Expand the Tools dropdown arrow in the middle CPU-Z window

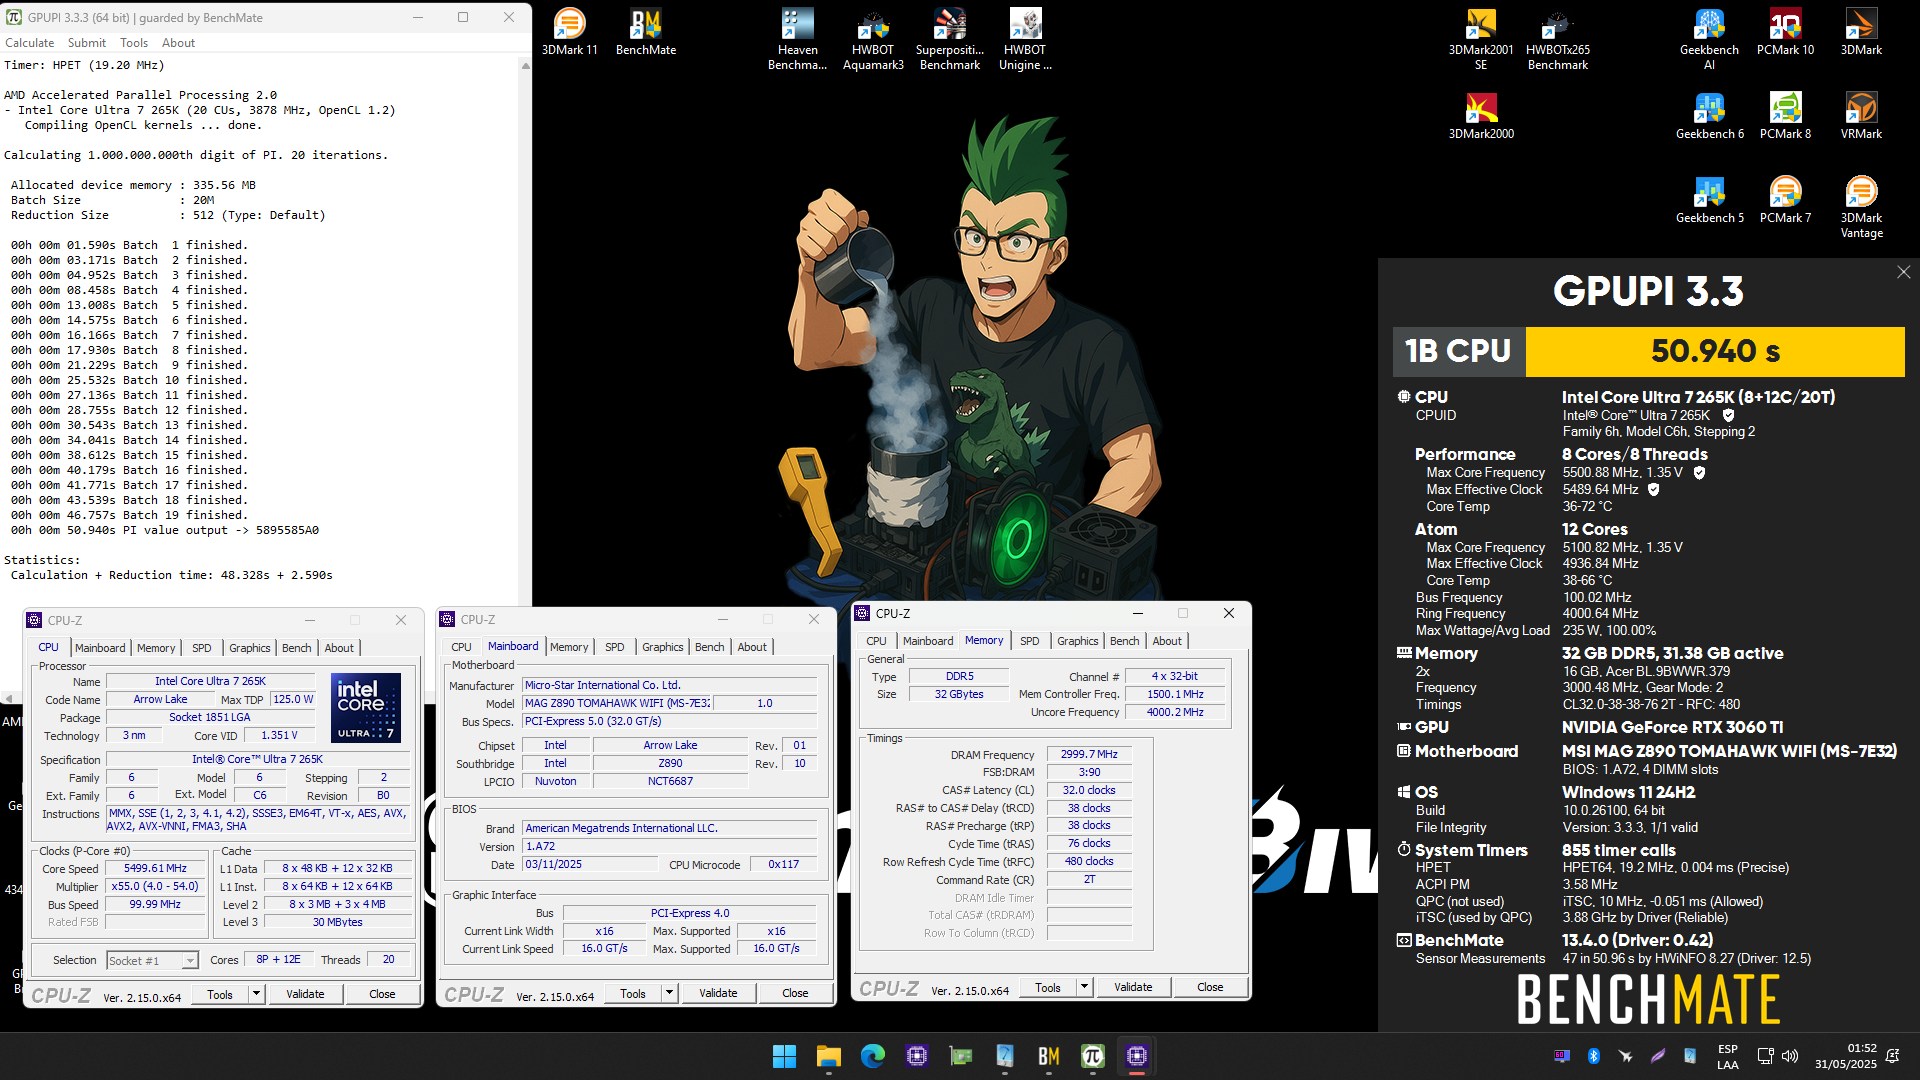tap(670, 993)
